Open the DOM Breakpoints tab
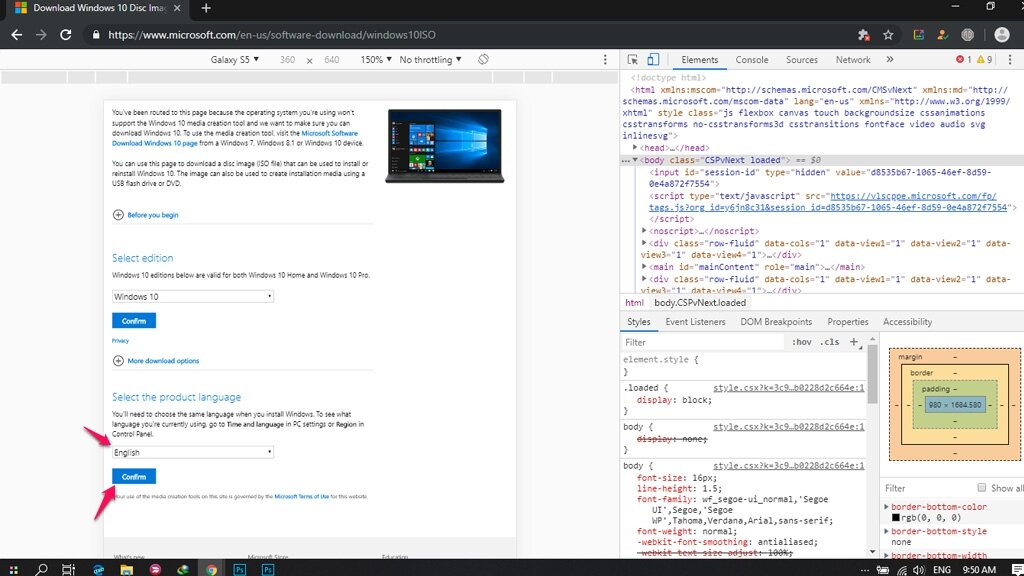This screenshot has height=576, width=1024. tap(776, 322)
